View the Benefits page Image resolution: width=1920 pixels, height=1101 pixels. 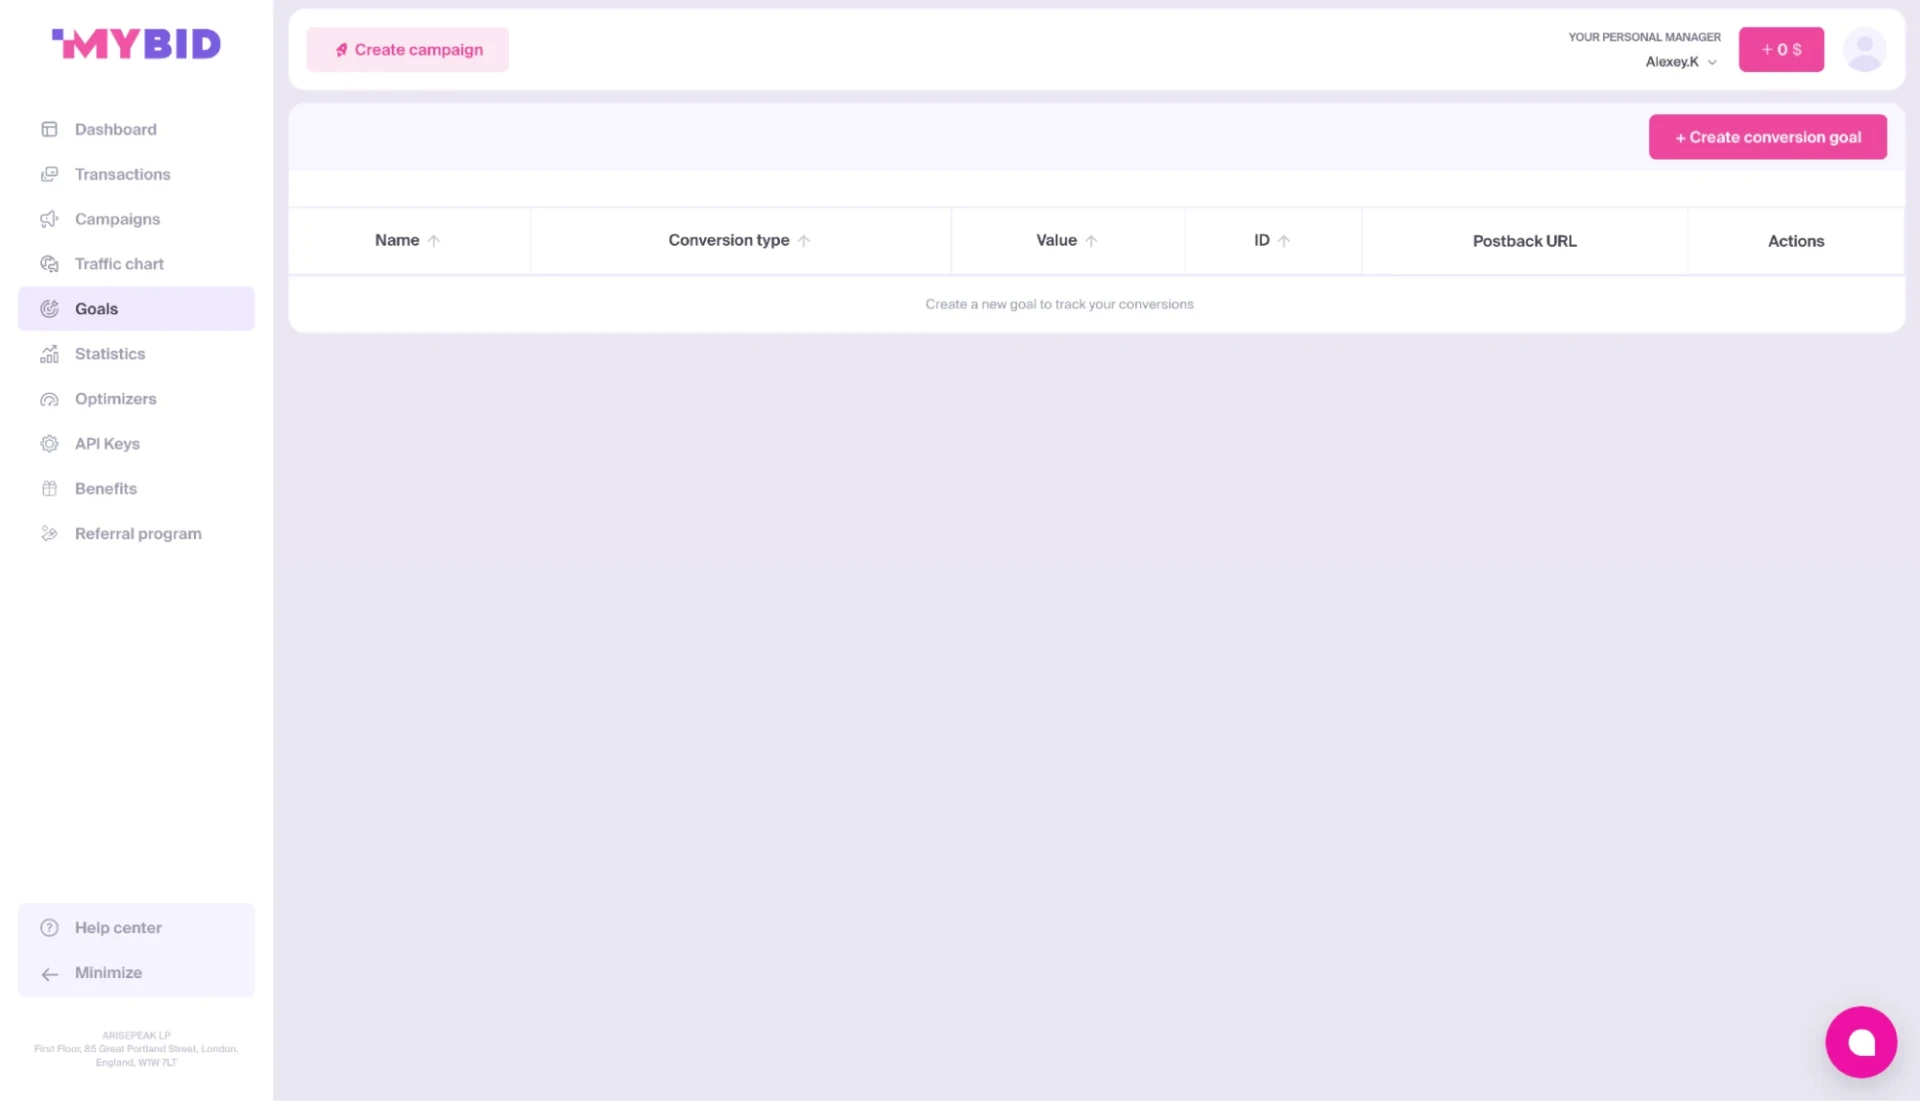[136, 489]
